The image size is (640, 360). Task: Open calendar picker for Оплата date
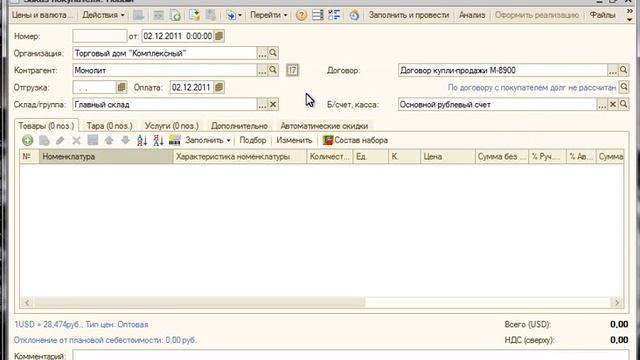219,87
